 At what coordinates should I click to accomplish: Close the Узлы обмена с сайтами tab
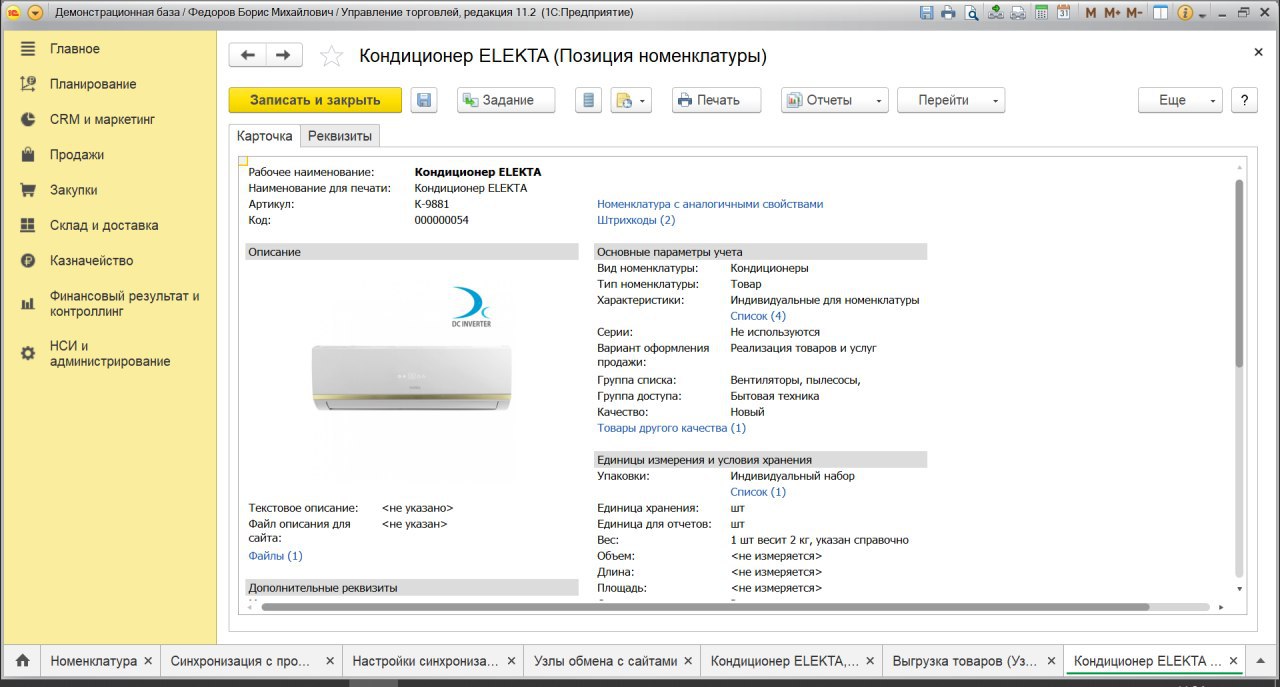click(x=689, y=661)
